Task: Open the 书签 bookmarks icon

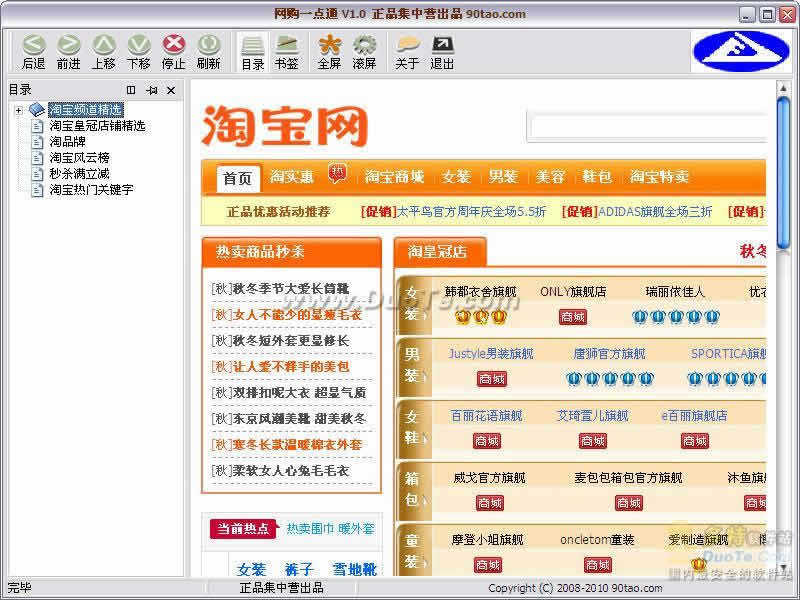Action: (x=287, y=52)
